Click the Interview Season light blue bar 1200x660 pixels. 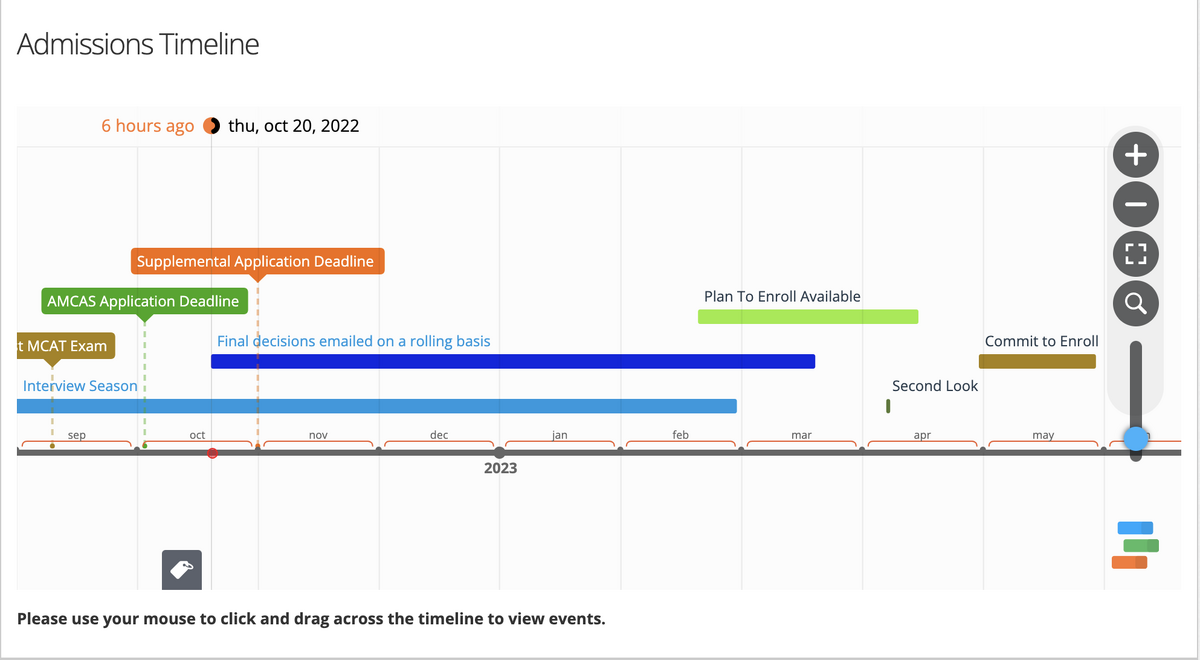[376, 406]
